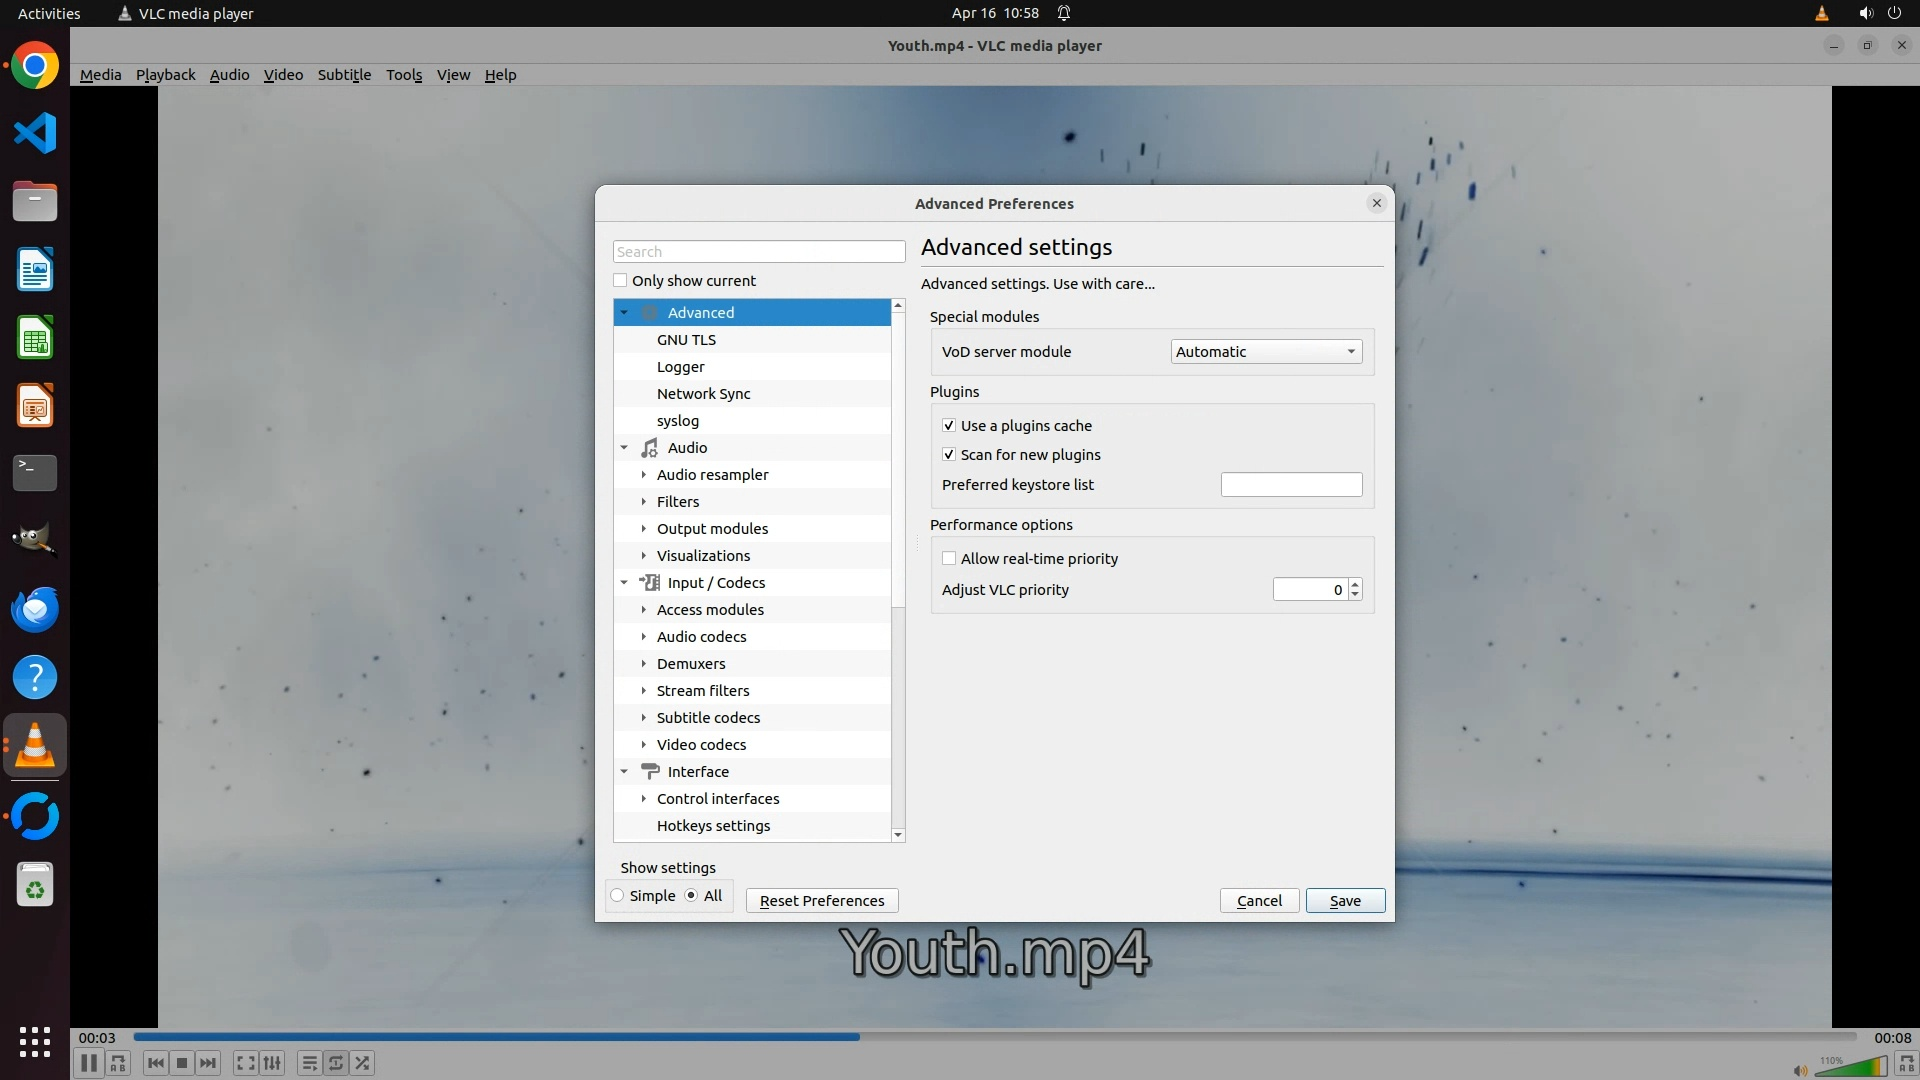Click the Reset Preferences button
This screenshot has width=1920, height=1080.
point(822,901)
